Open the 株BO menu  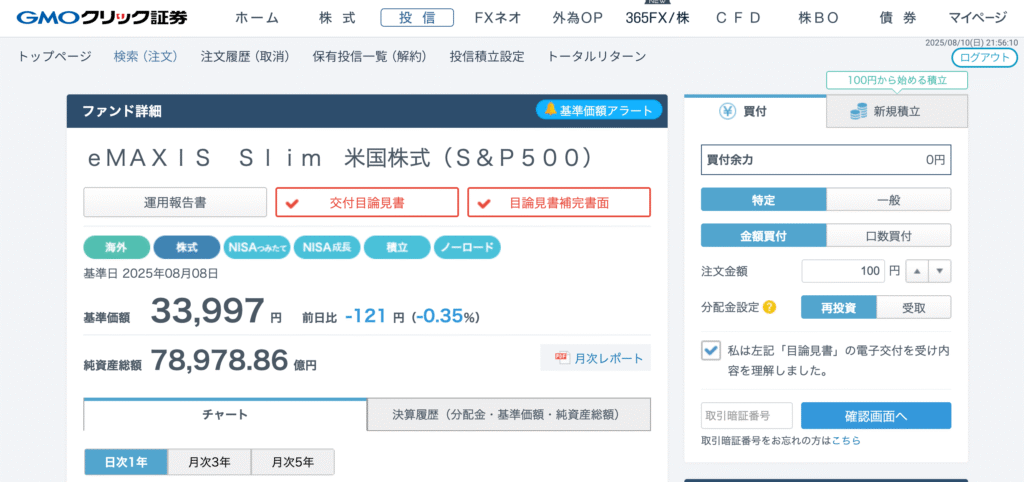818,18
